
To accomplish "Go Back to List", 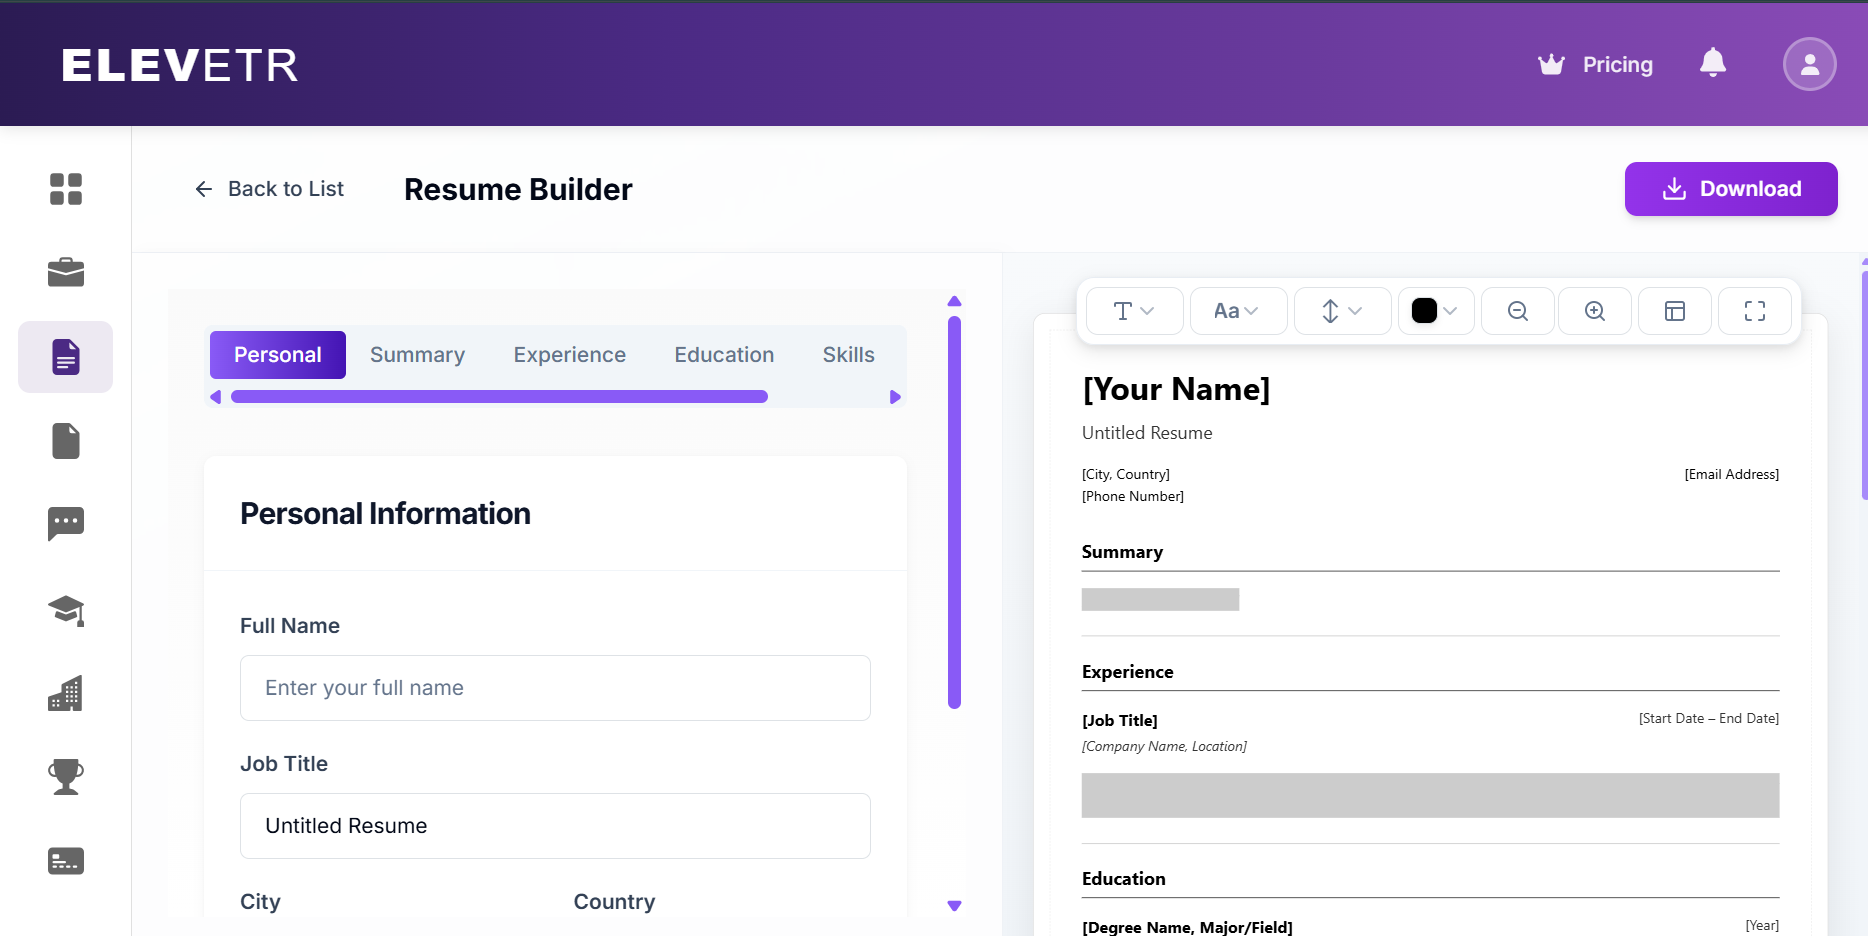I will point(268,188).
